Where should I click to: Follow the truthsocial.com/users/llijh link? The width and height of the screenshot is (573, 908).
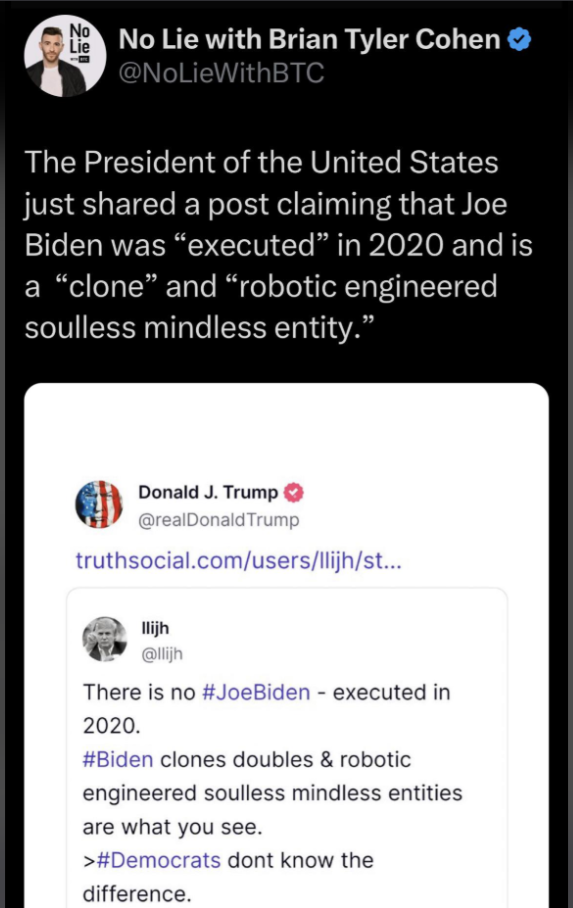[x=238, y=561]
